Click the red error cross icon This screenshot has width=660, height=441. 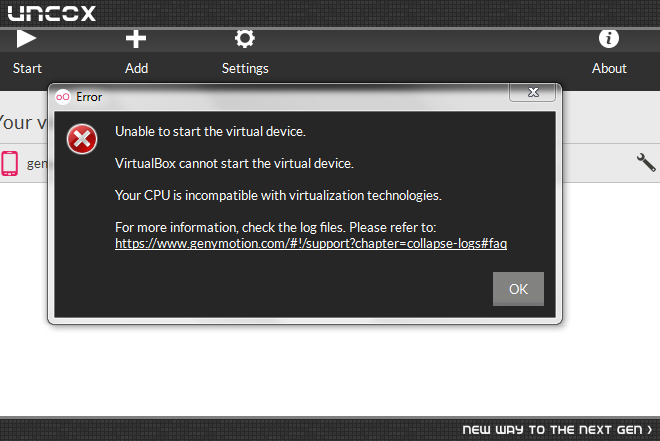point(82,139)
